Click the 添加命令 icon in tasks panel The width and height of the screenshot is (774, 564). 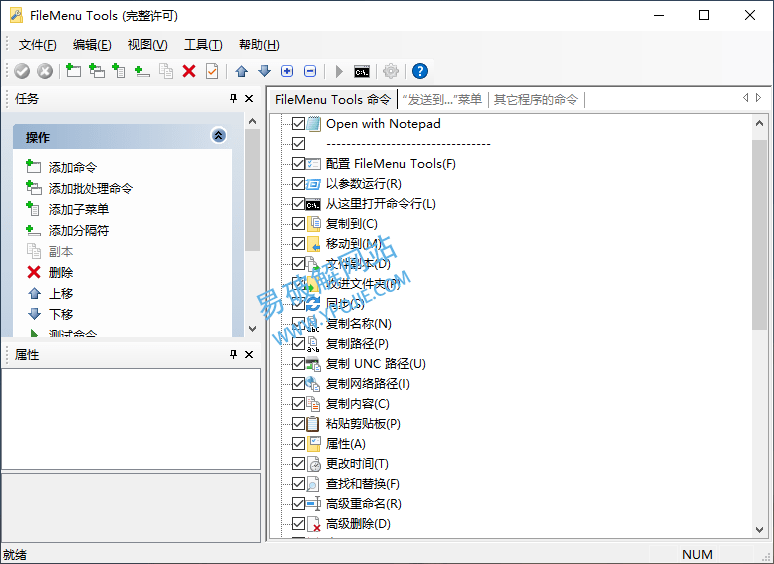[33, 166]
